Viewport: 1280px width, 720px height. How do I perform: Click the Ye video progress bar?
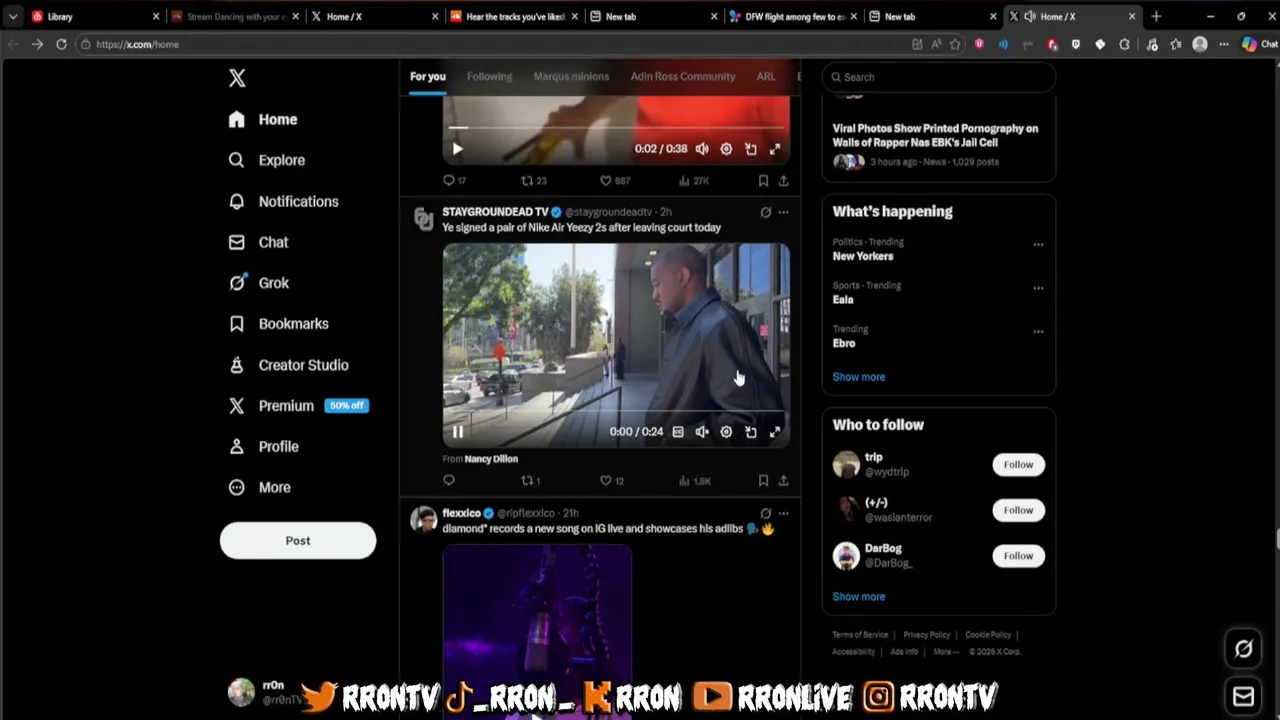616,411
